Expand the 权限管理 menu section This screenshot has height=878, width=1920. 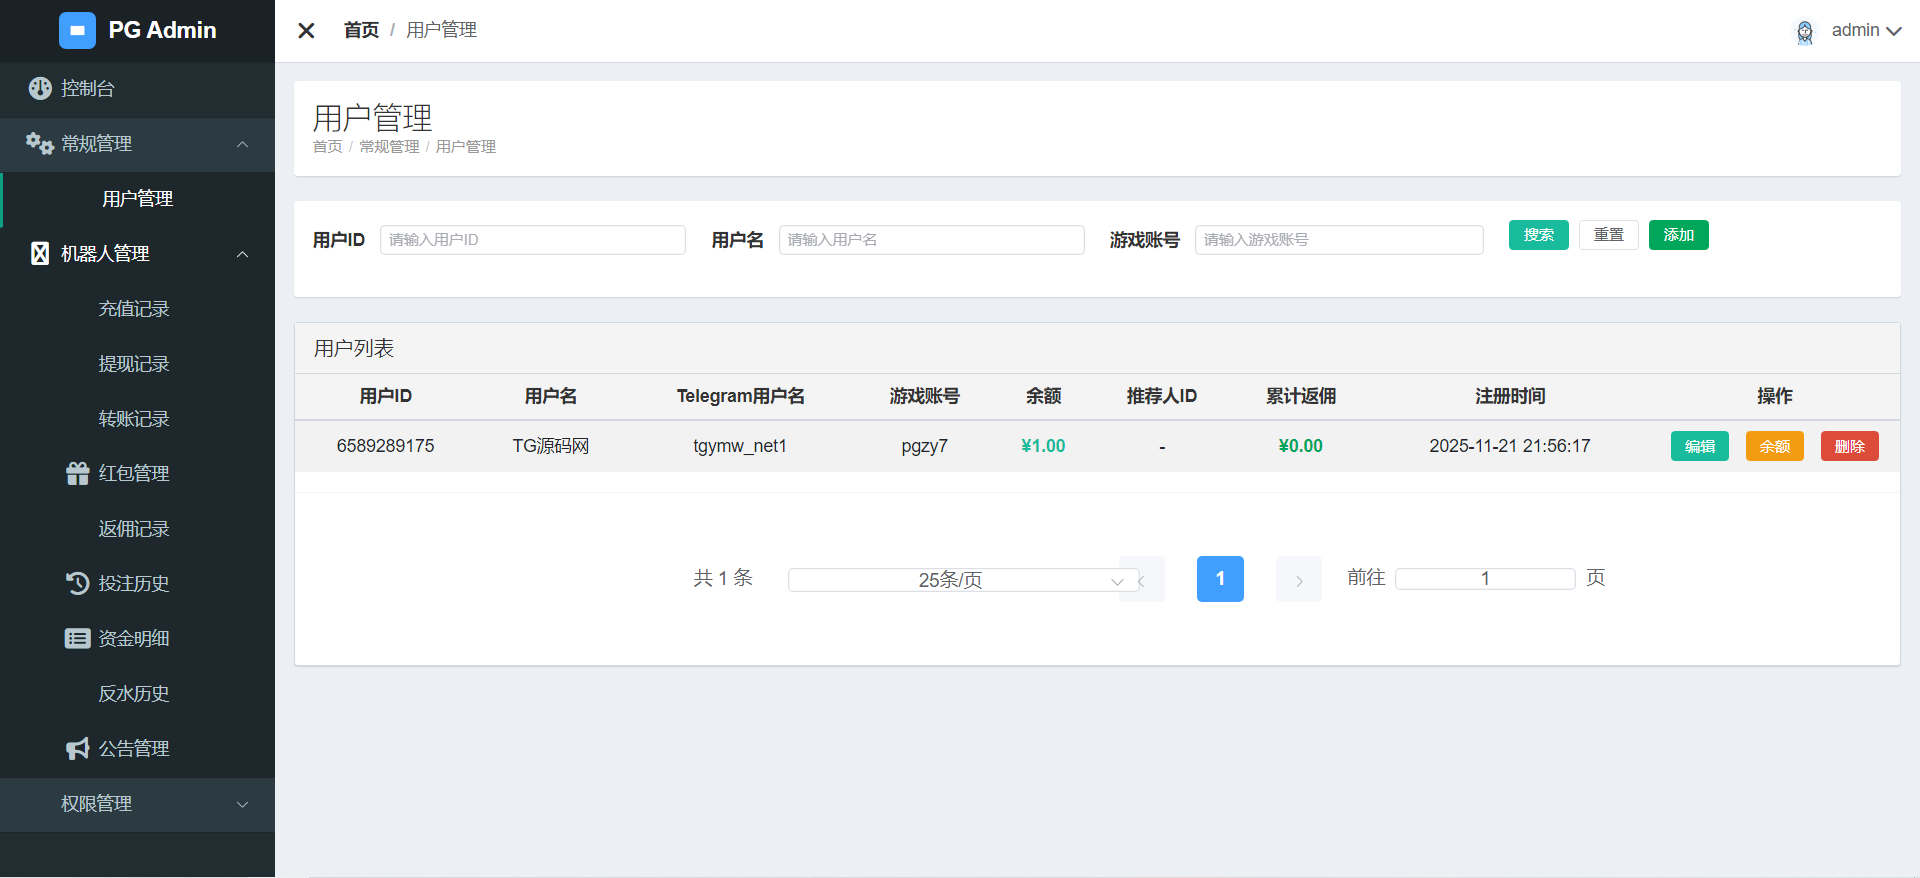coord(242,804)
